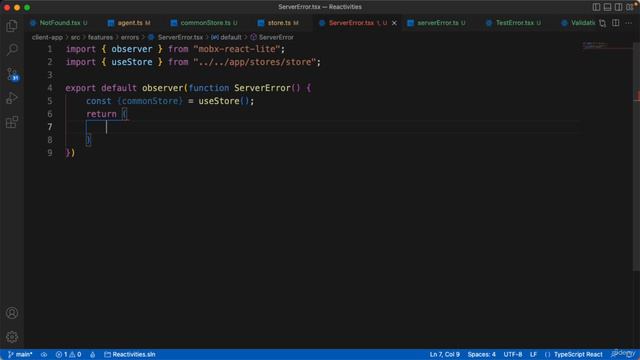
Task: Click Ln 7, Col 9 cursor position
Action: tap(444, 354)
